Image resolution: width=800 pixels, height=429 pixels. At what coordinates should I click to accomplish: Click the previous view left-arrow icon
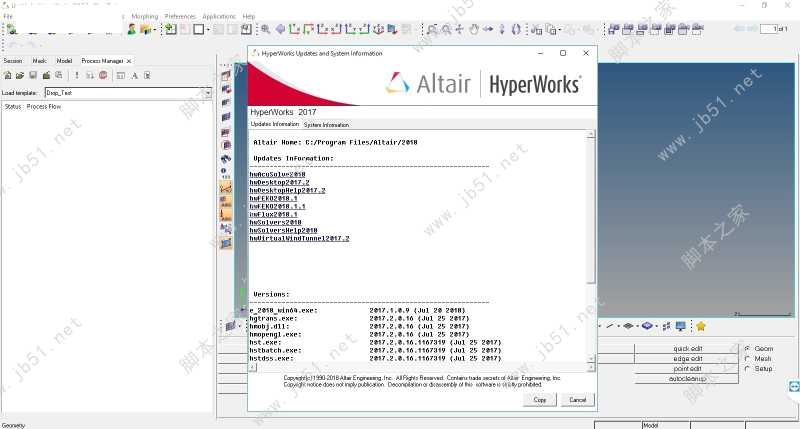tap(280, 30)
